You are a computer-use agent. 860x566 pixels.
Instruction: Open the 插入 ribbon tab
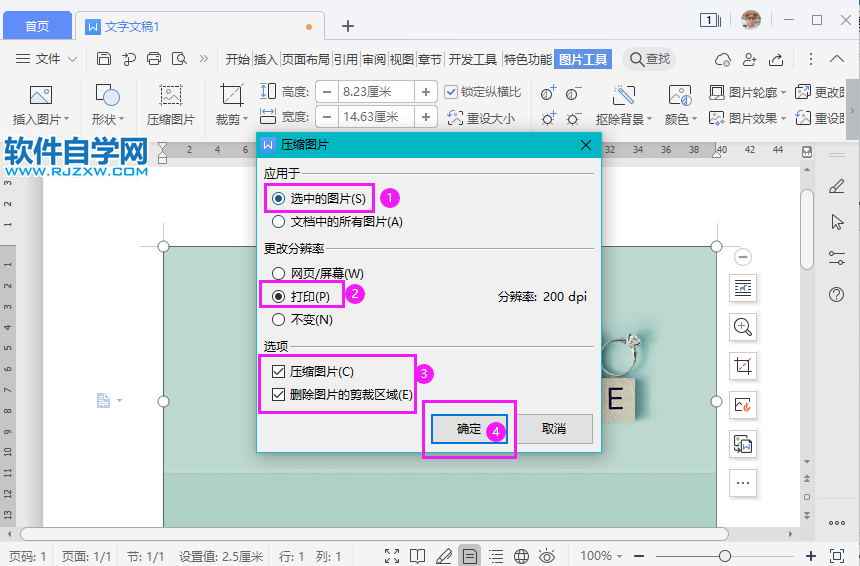coord(265,59)
